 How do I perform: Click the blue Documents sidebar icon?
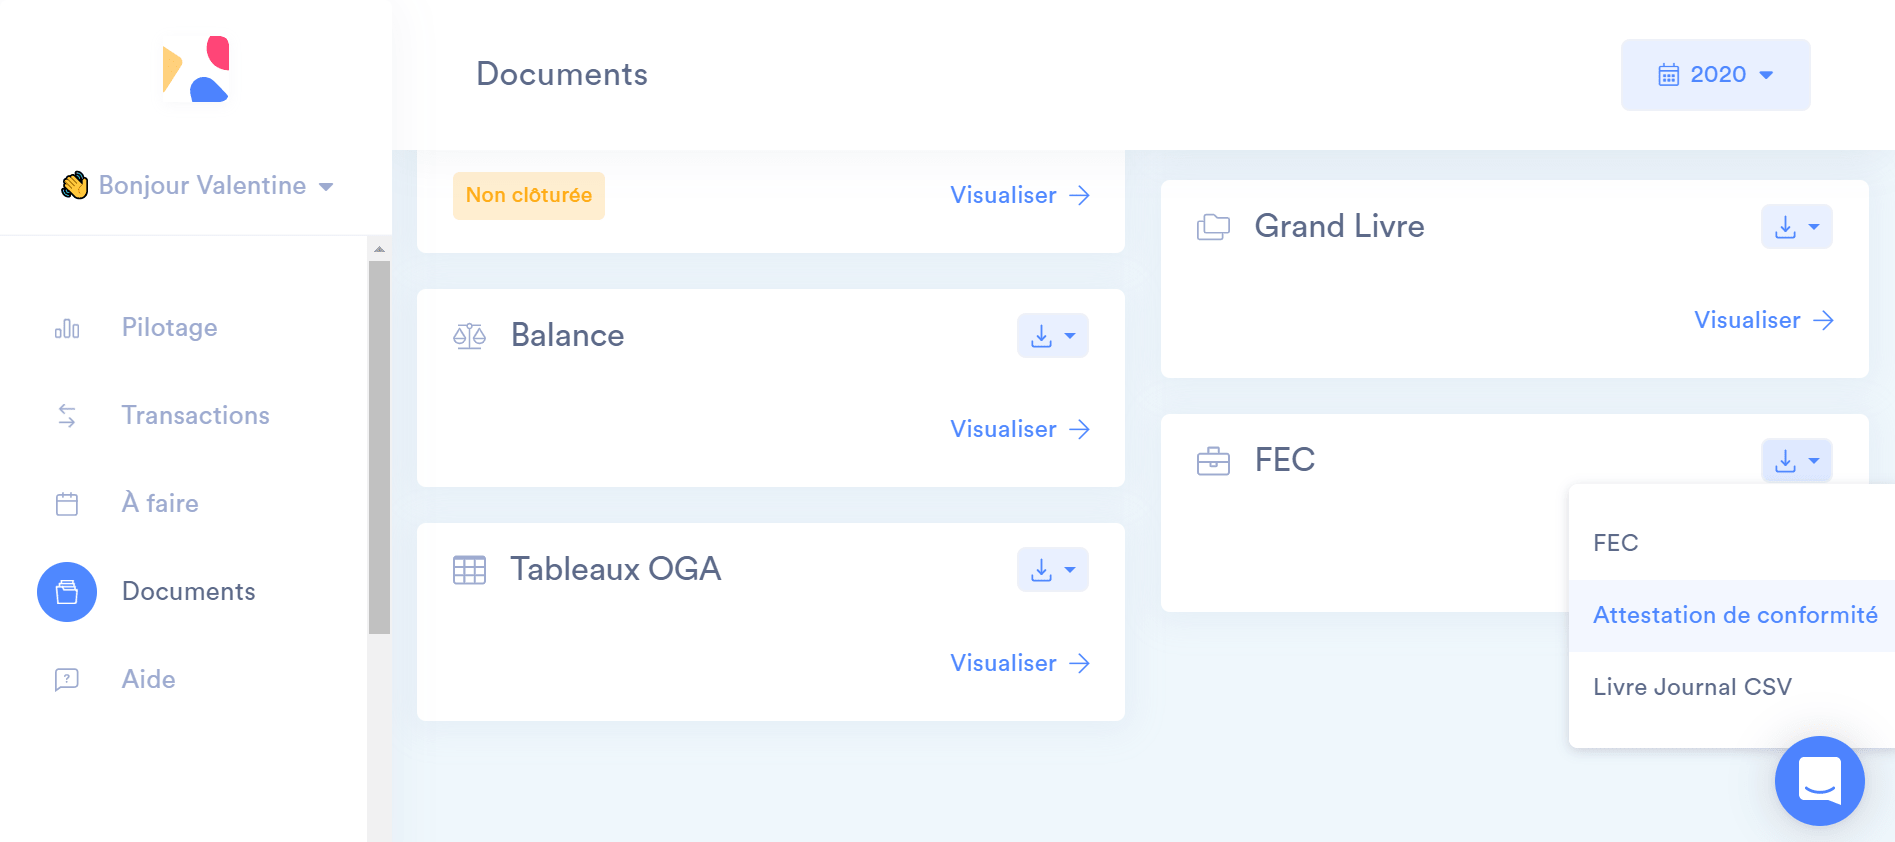(x=67, y=592)
